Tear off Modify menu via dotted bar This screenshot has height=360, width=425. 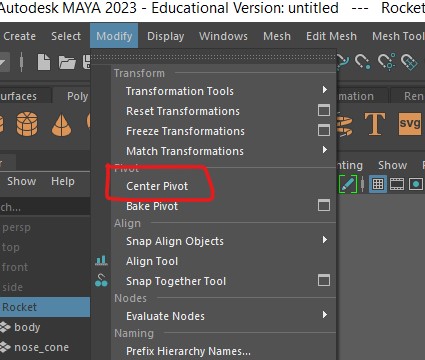click(213, 58)
